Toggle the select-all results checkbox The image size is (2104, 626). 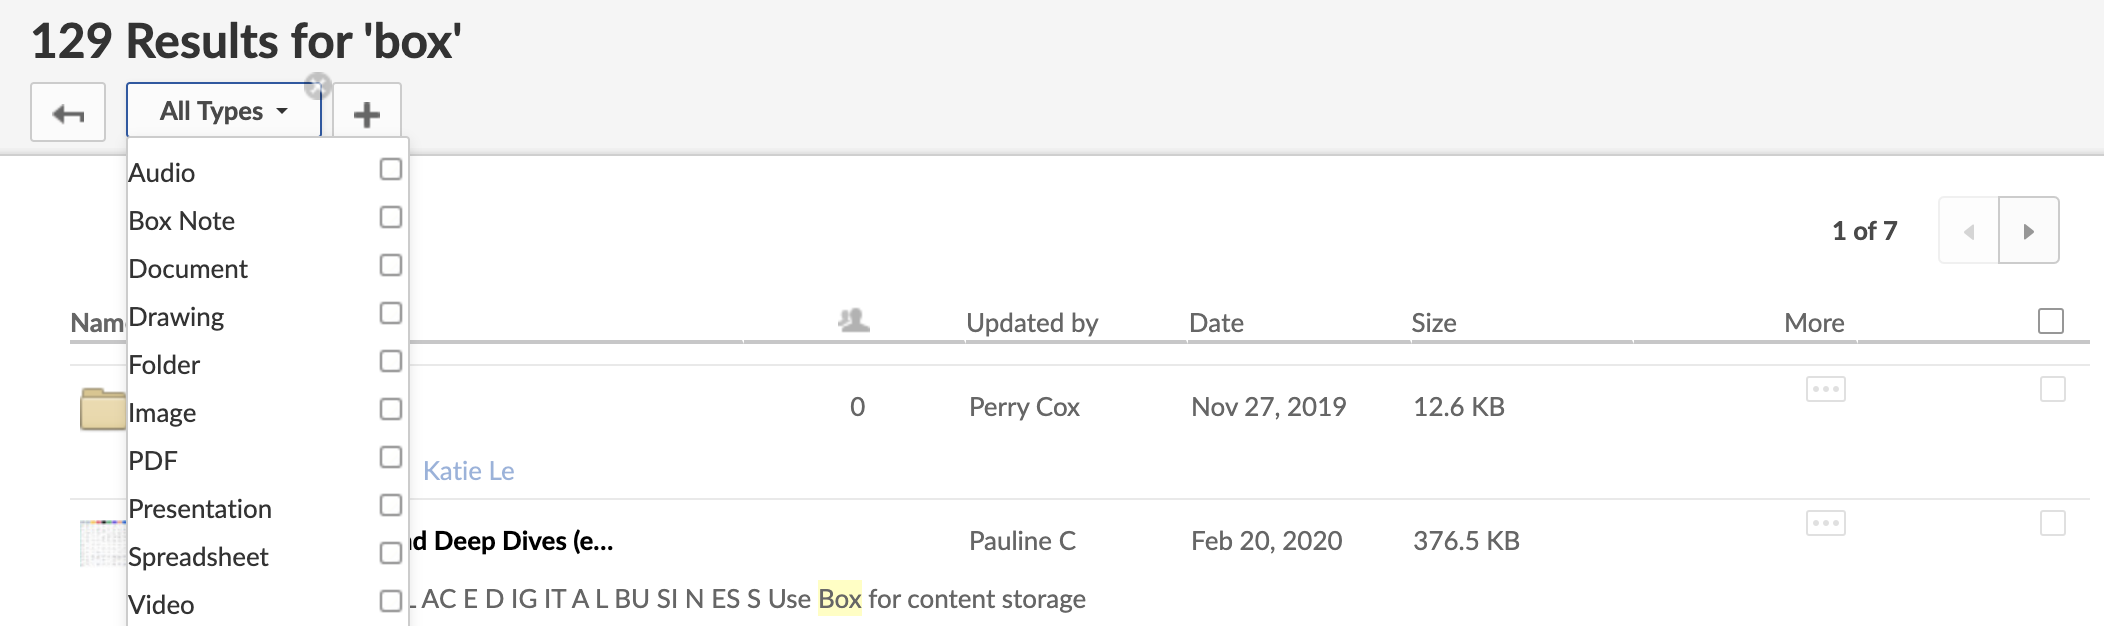[x=2050, y=321]
